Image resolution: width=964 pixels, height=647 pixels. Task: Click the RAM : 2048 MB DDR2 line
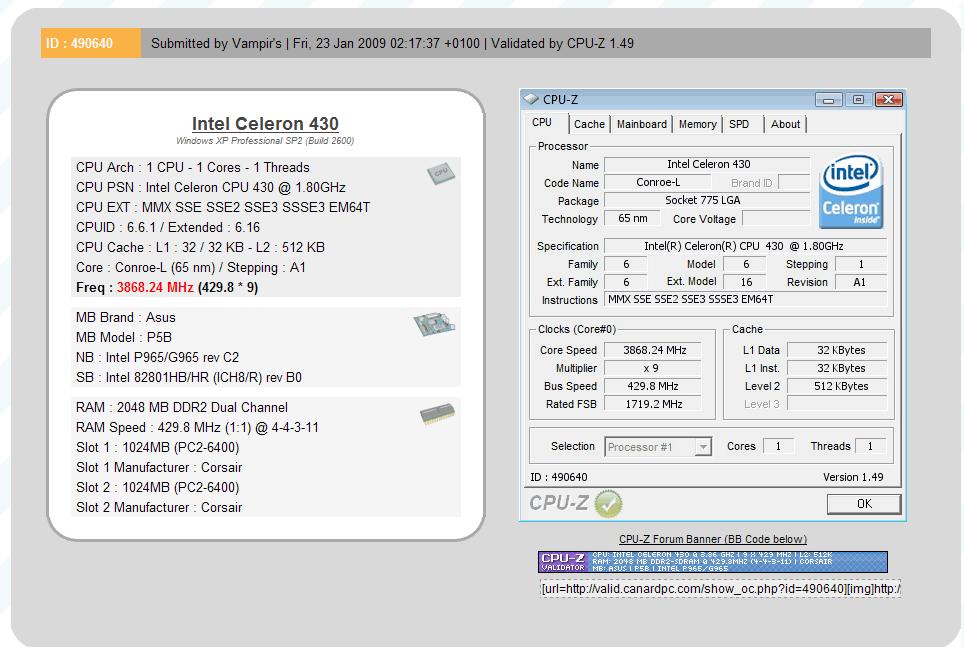coord(182,407)
